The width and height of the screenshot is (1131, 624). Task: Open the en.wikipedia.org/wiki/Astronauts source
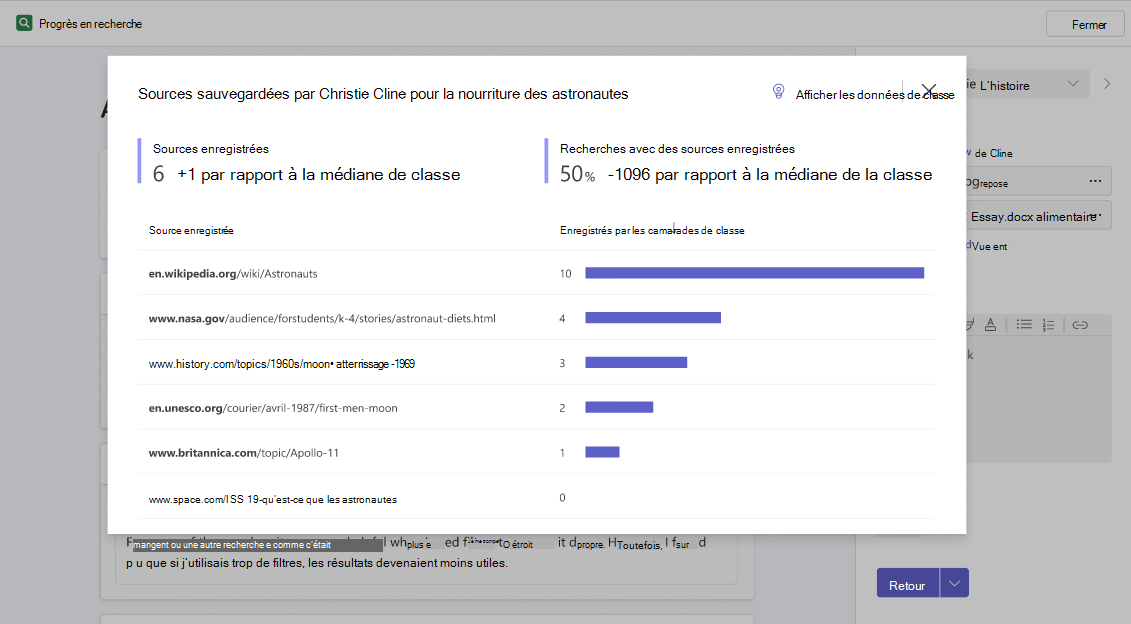pos(233,273)
